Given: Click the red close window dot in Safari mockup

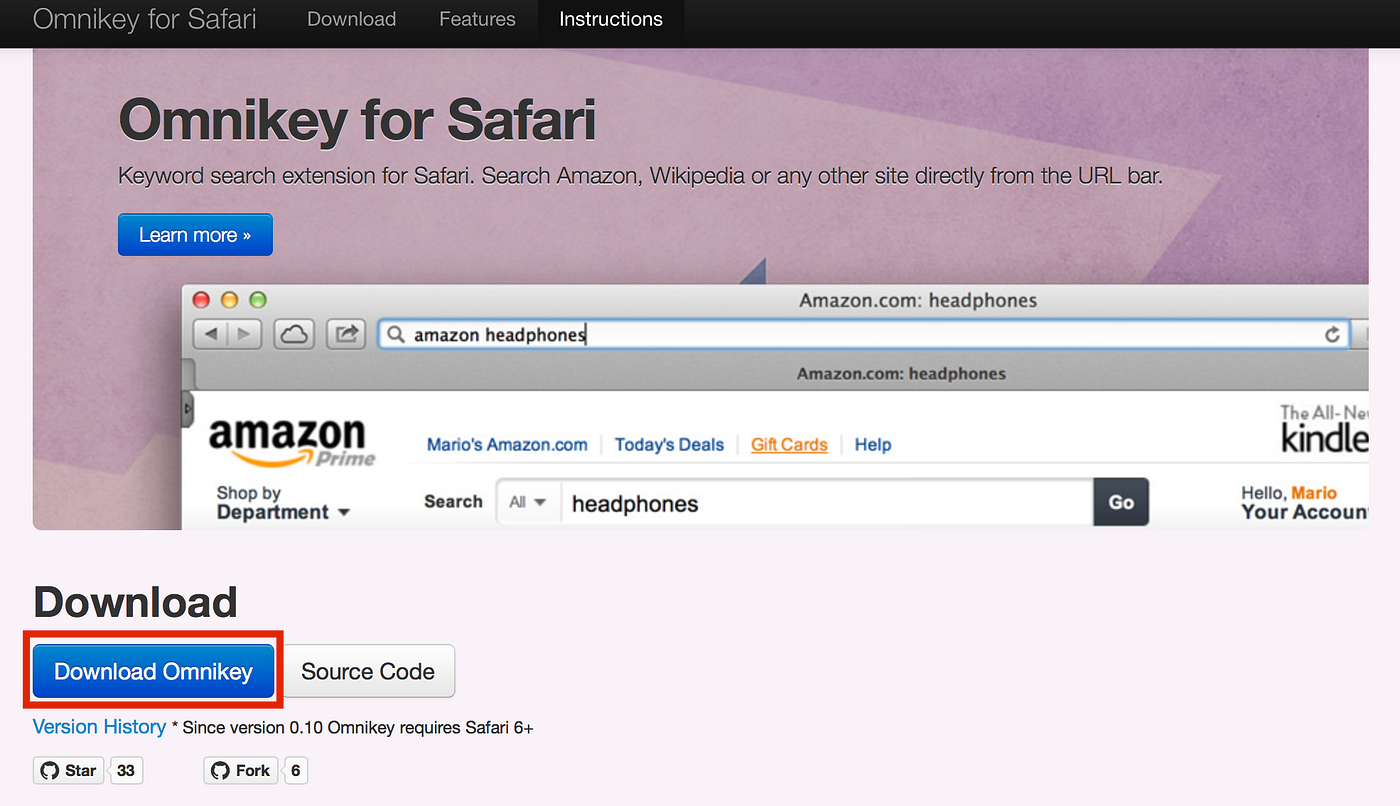Looking at the screenshot, I should point(201,299).
